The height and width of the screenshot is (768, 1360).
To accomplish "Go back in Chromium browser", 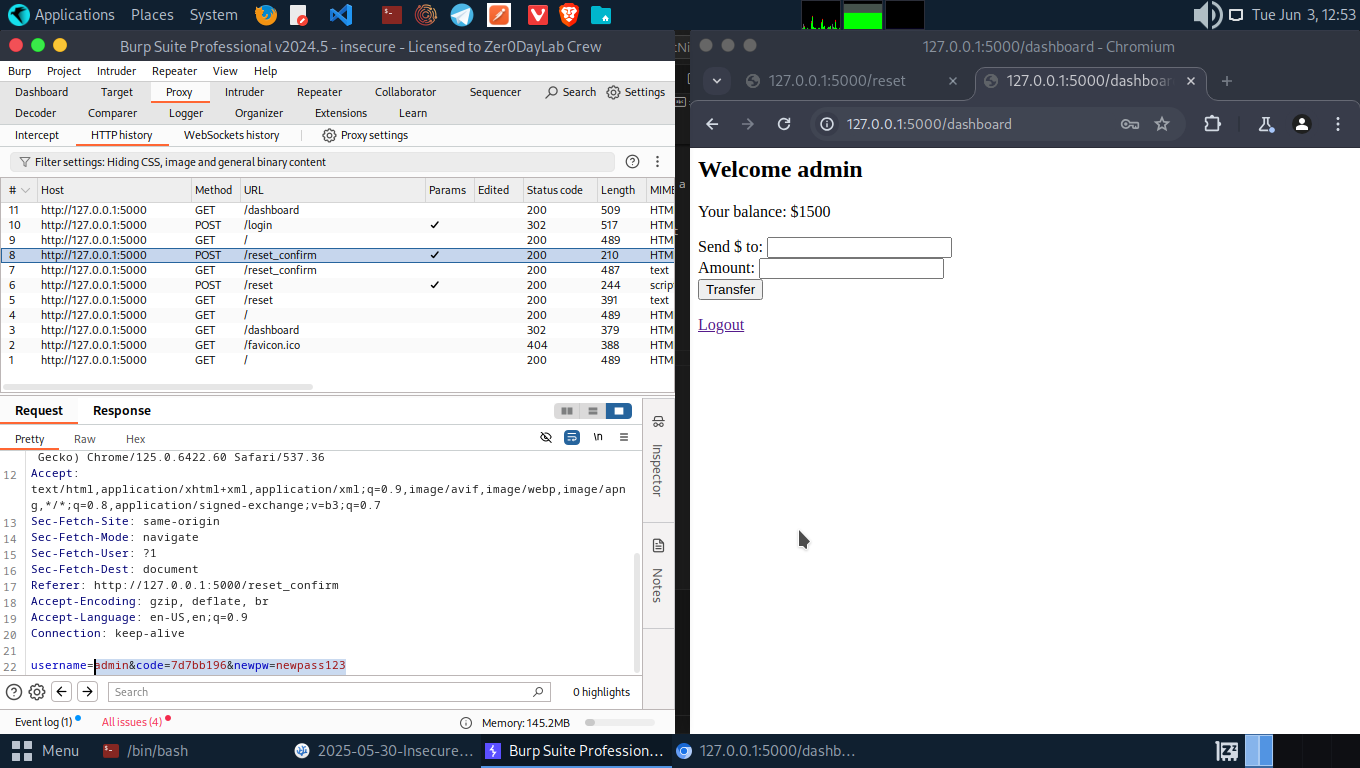I will (712, 124).
